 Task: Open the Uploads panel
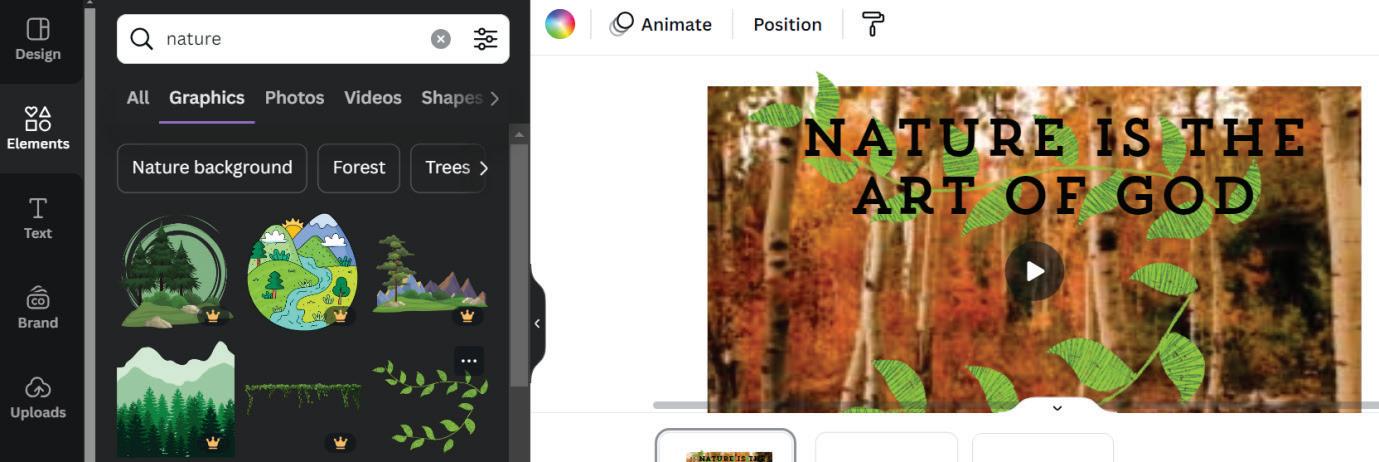[x=37, y=397]
